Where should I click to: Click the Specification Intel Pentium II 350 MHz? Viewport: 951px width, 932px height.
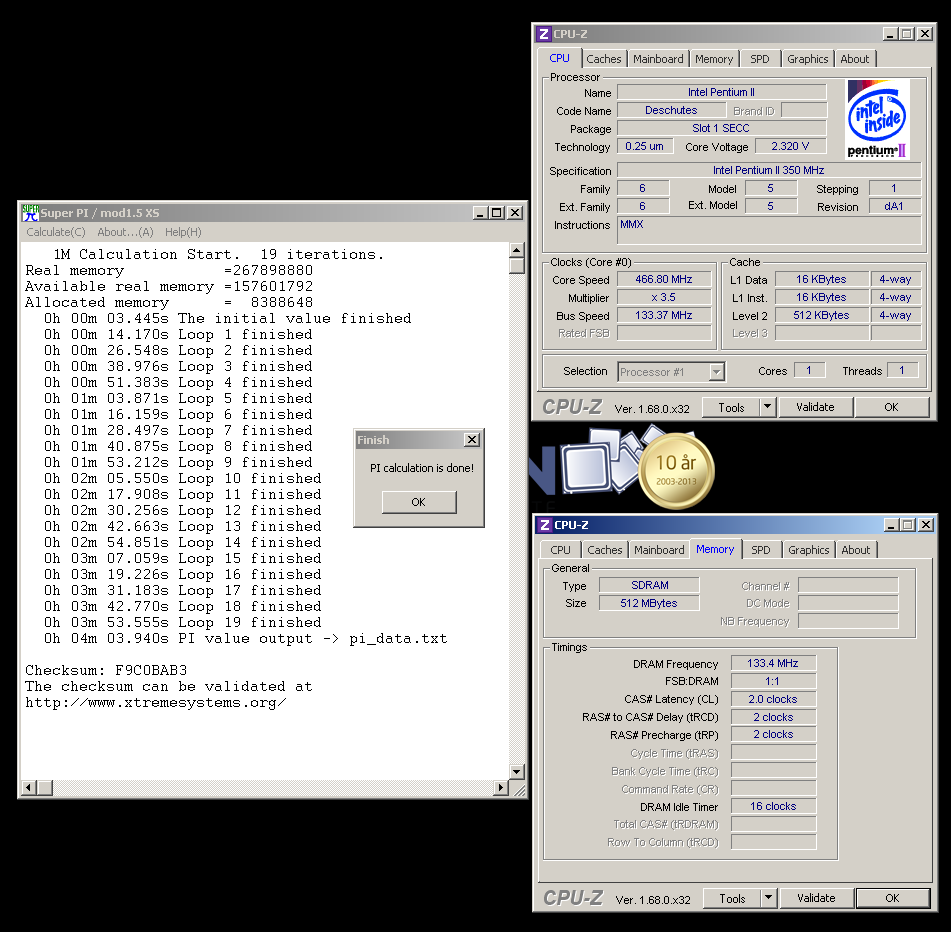769,170
